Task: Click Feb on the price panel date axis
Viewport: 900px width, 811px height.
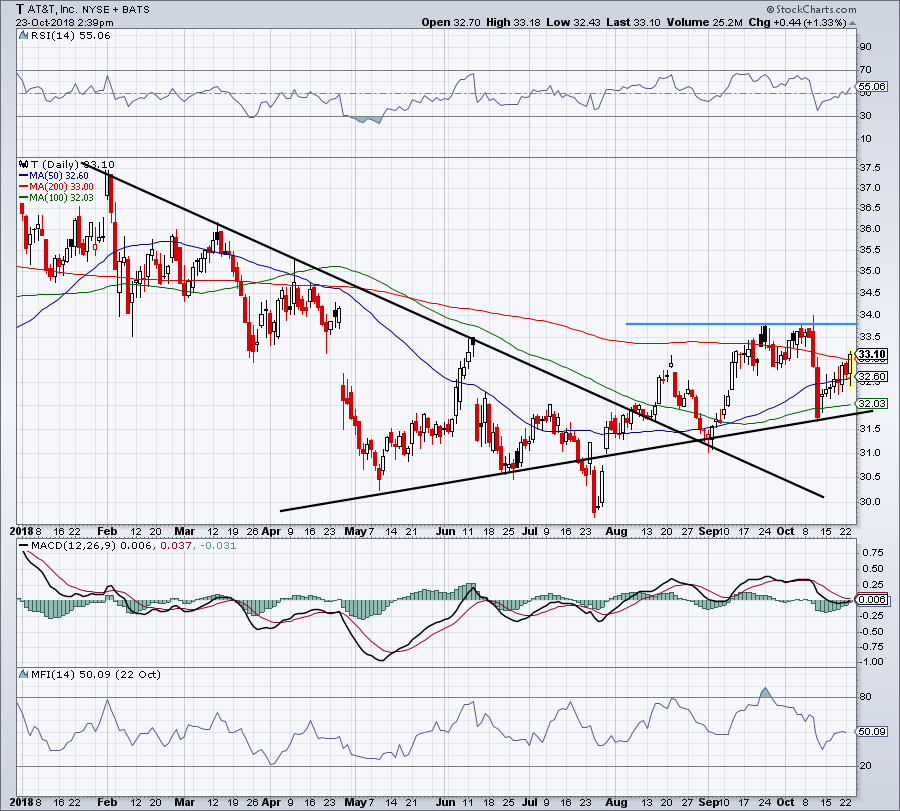Action: (x=107, y=531)
